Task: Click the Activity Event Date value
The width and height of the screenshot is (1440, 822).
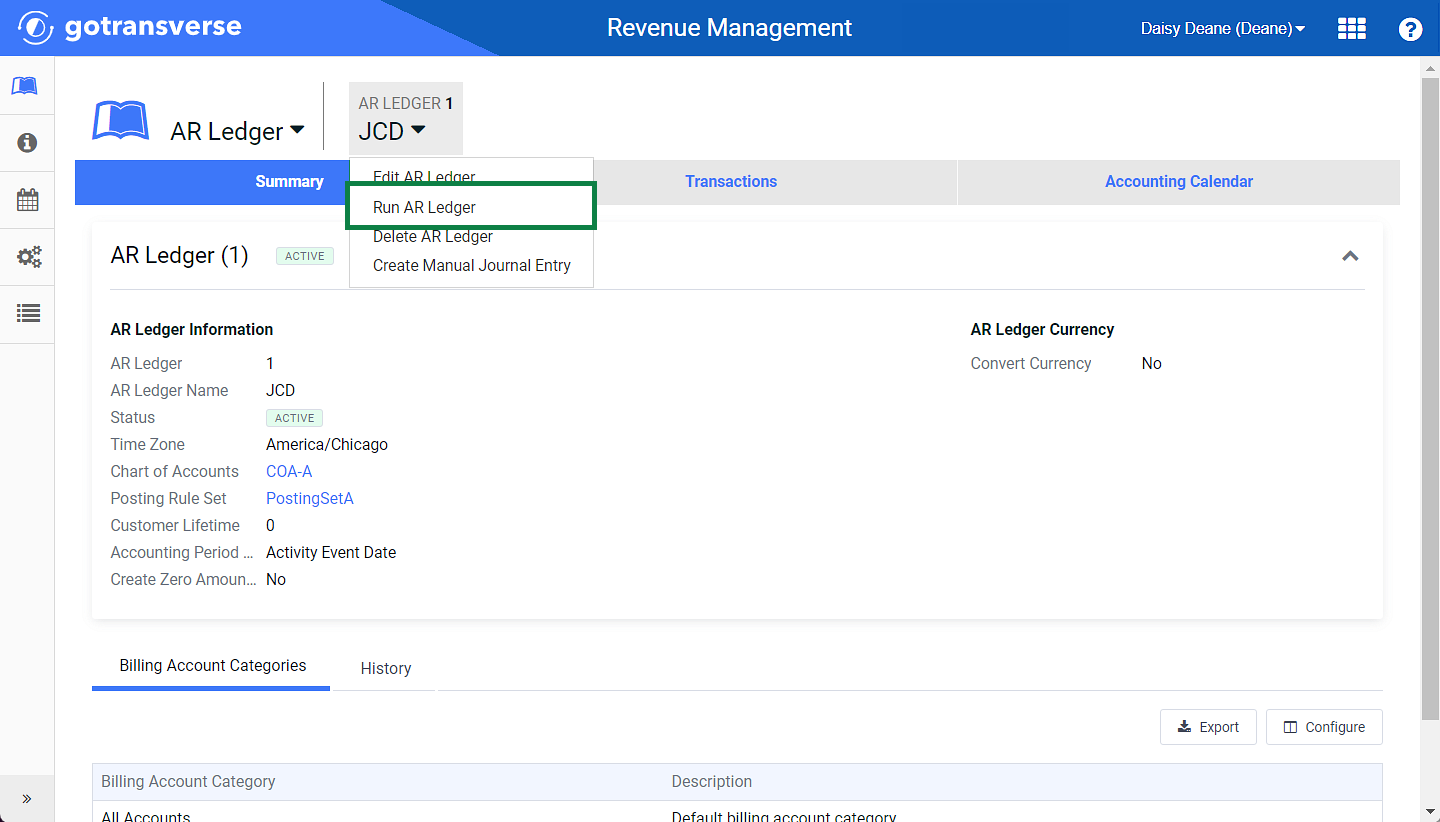Action: [331, 552]
